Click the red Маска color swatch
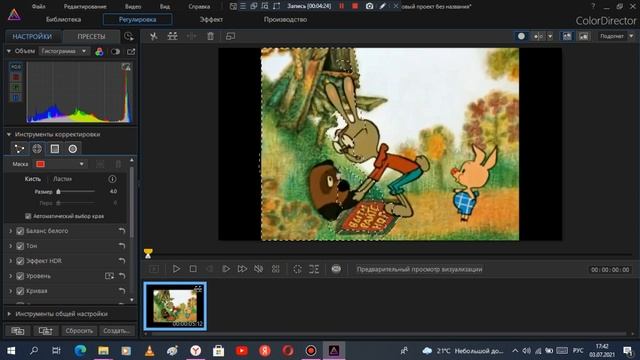The height and width of the screenshot is (360, 640). [40, 164]
